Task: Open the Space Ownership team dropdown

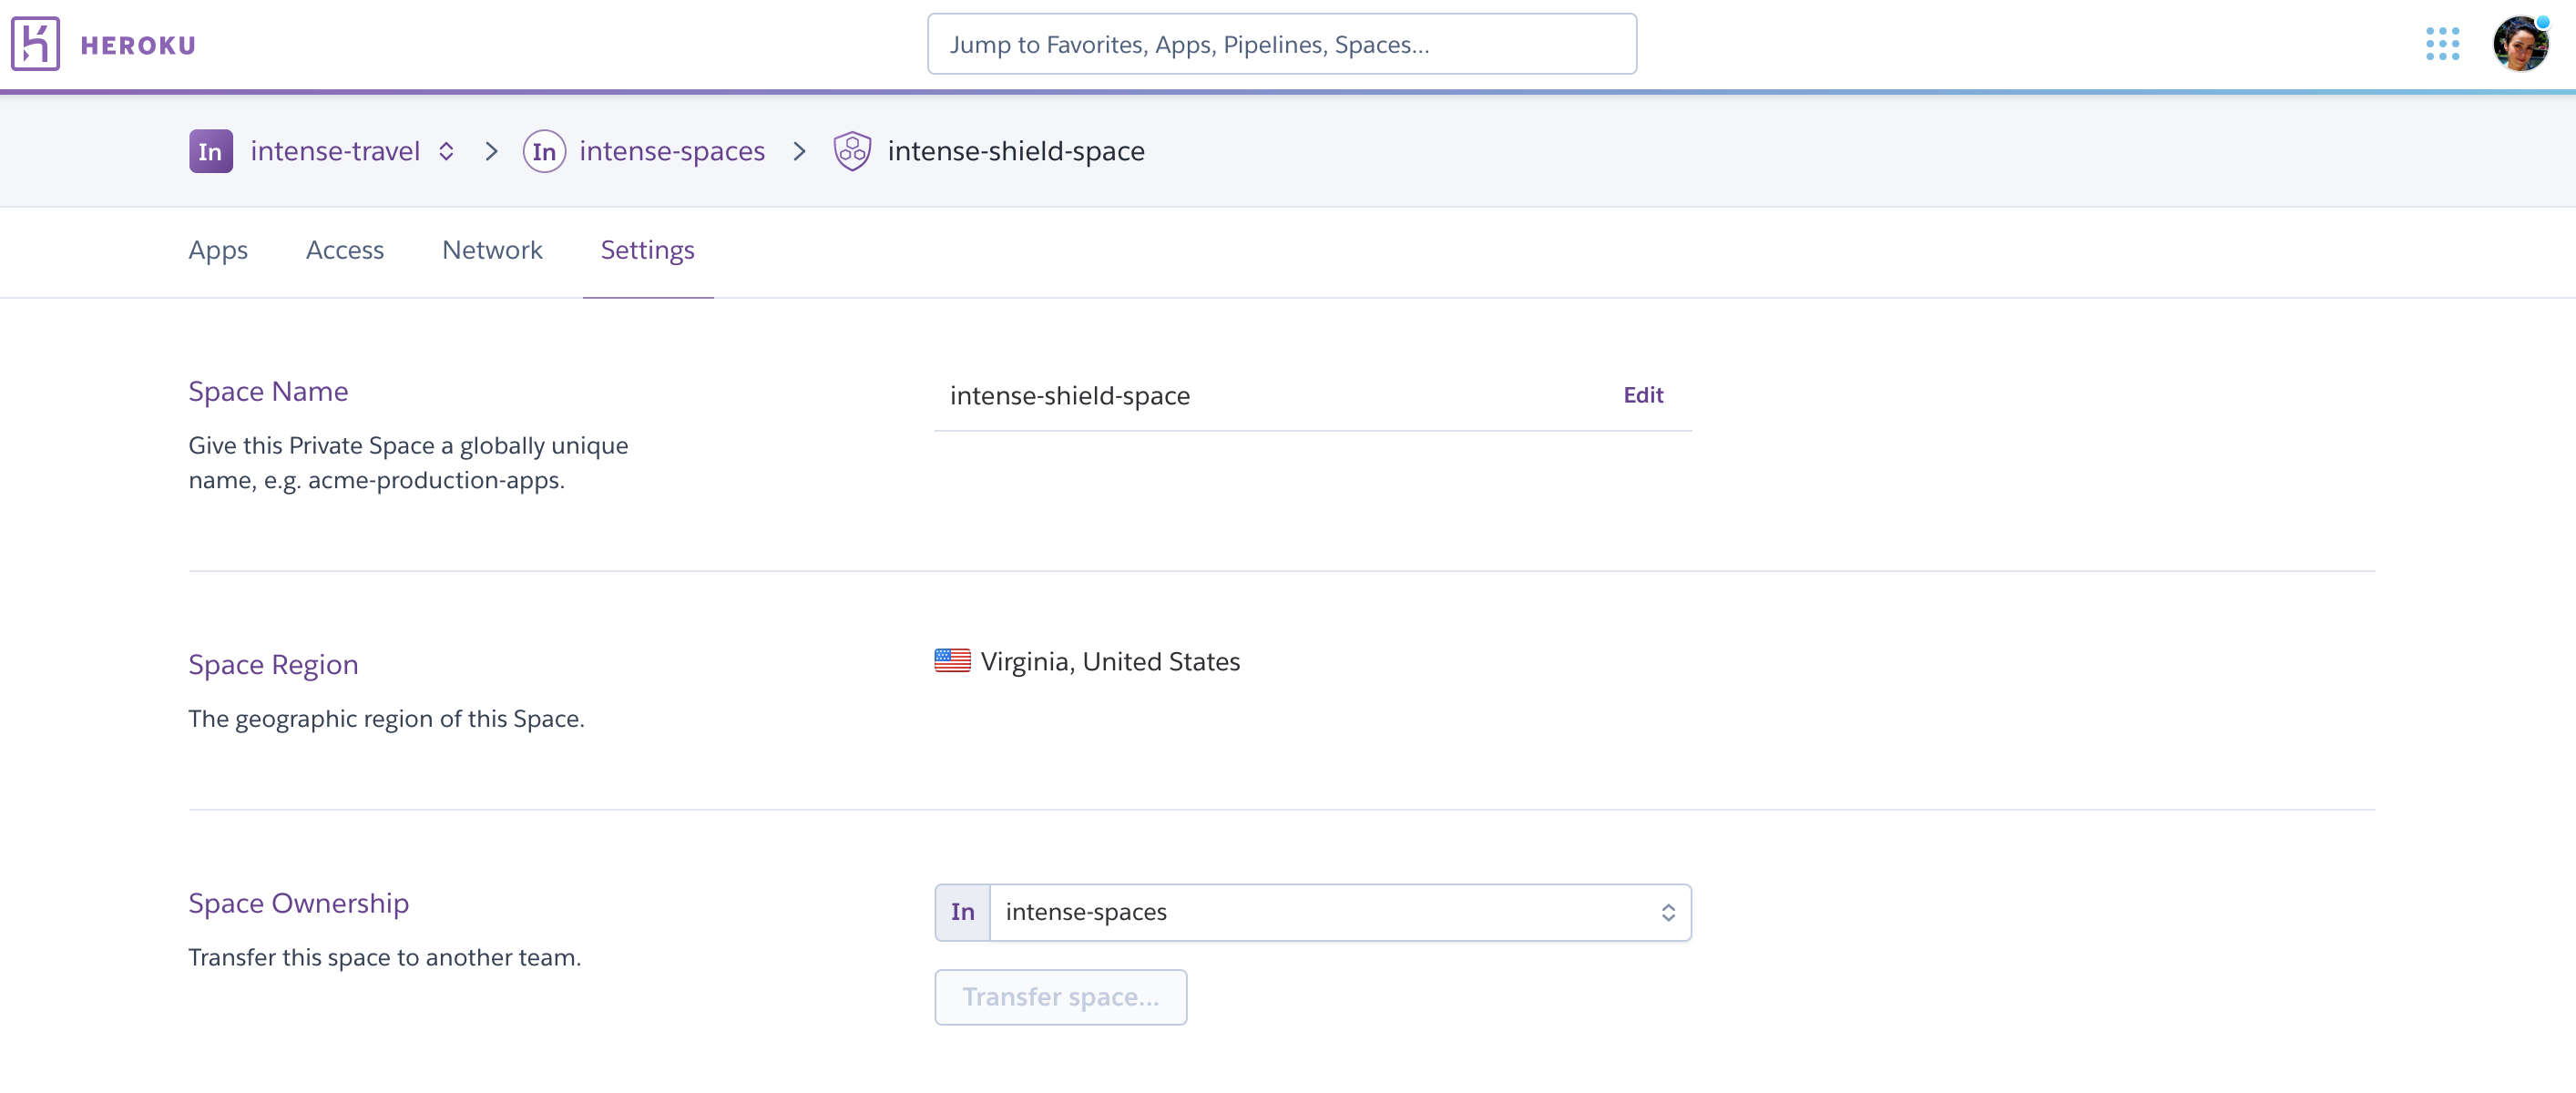Action: (x=1313, y=912)
